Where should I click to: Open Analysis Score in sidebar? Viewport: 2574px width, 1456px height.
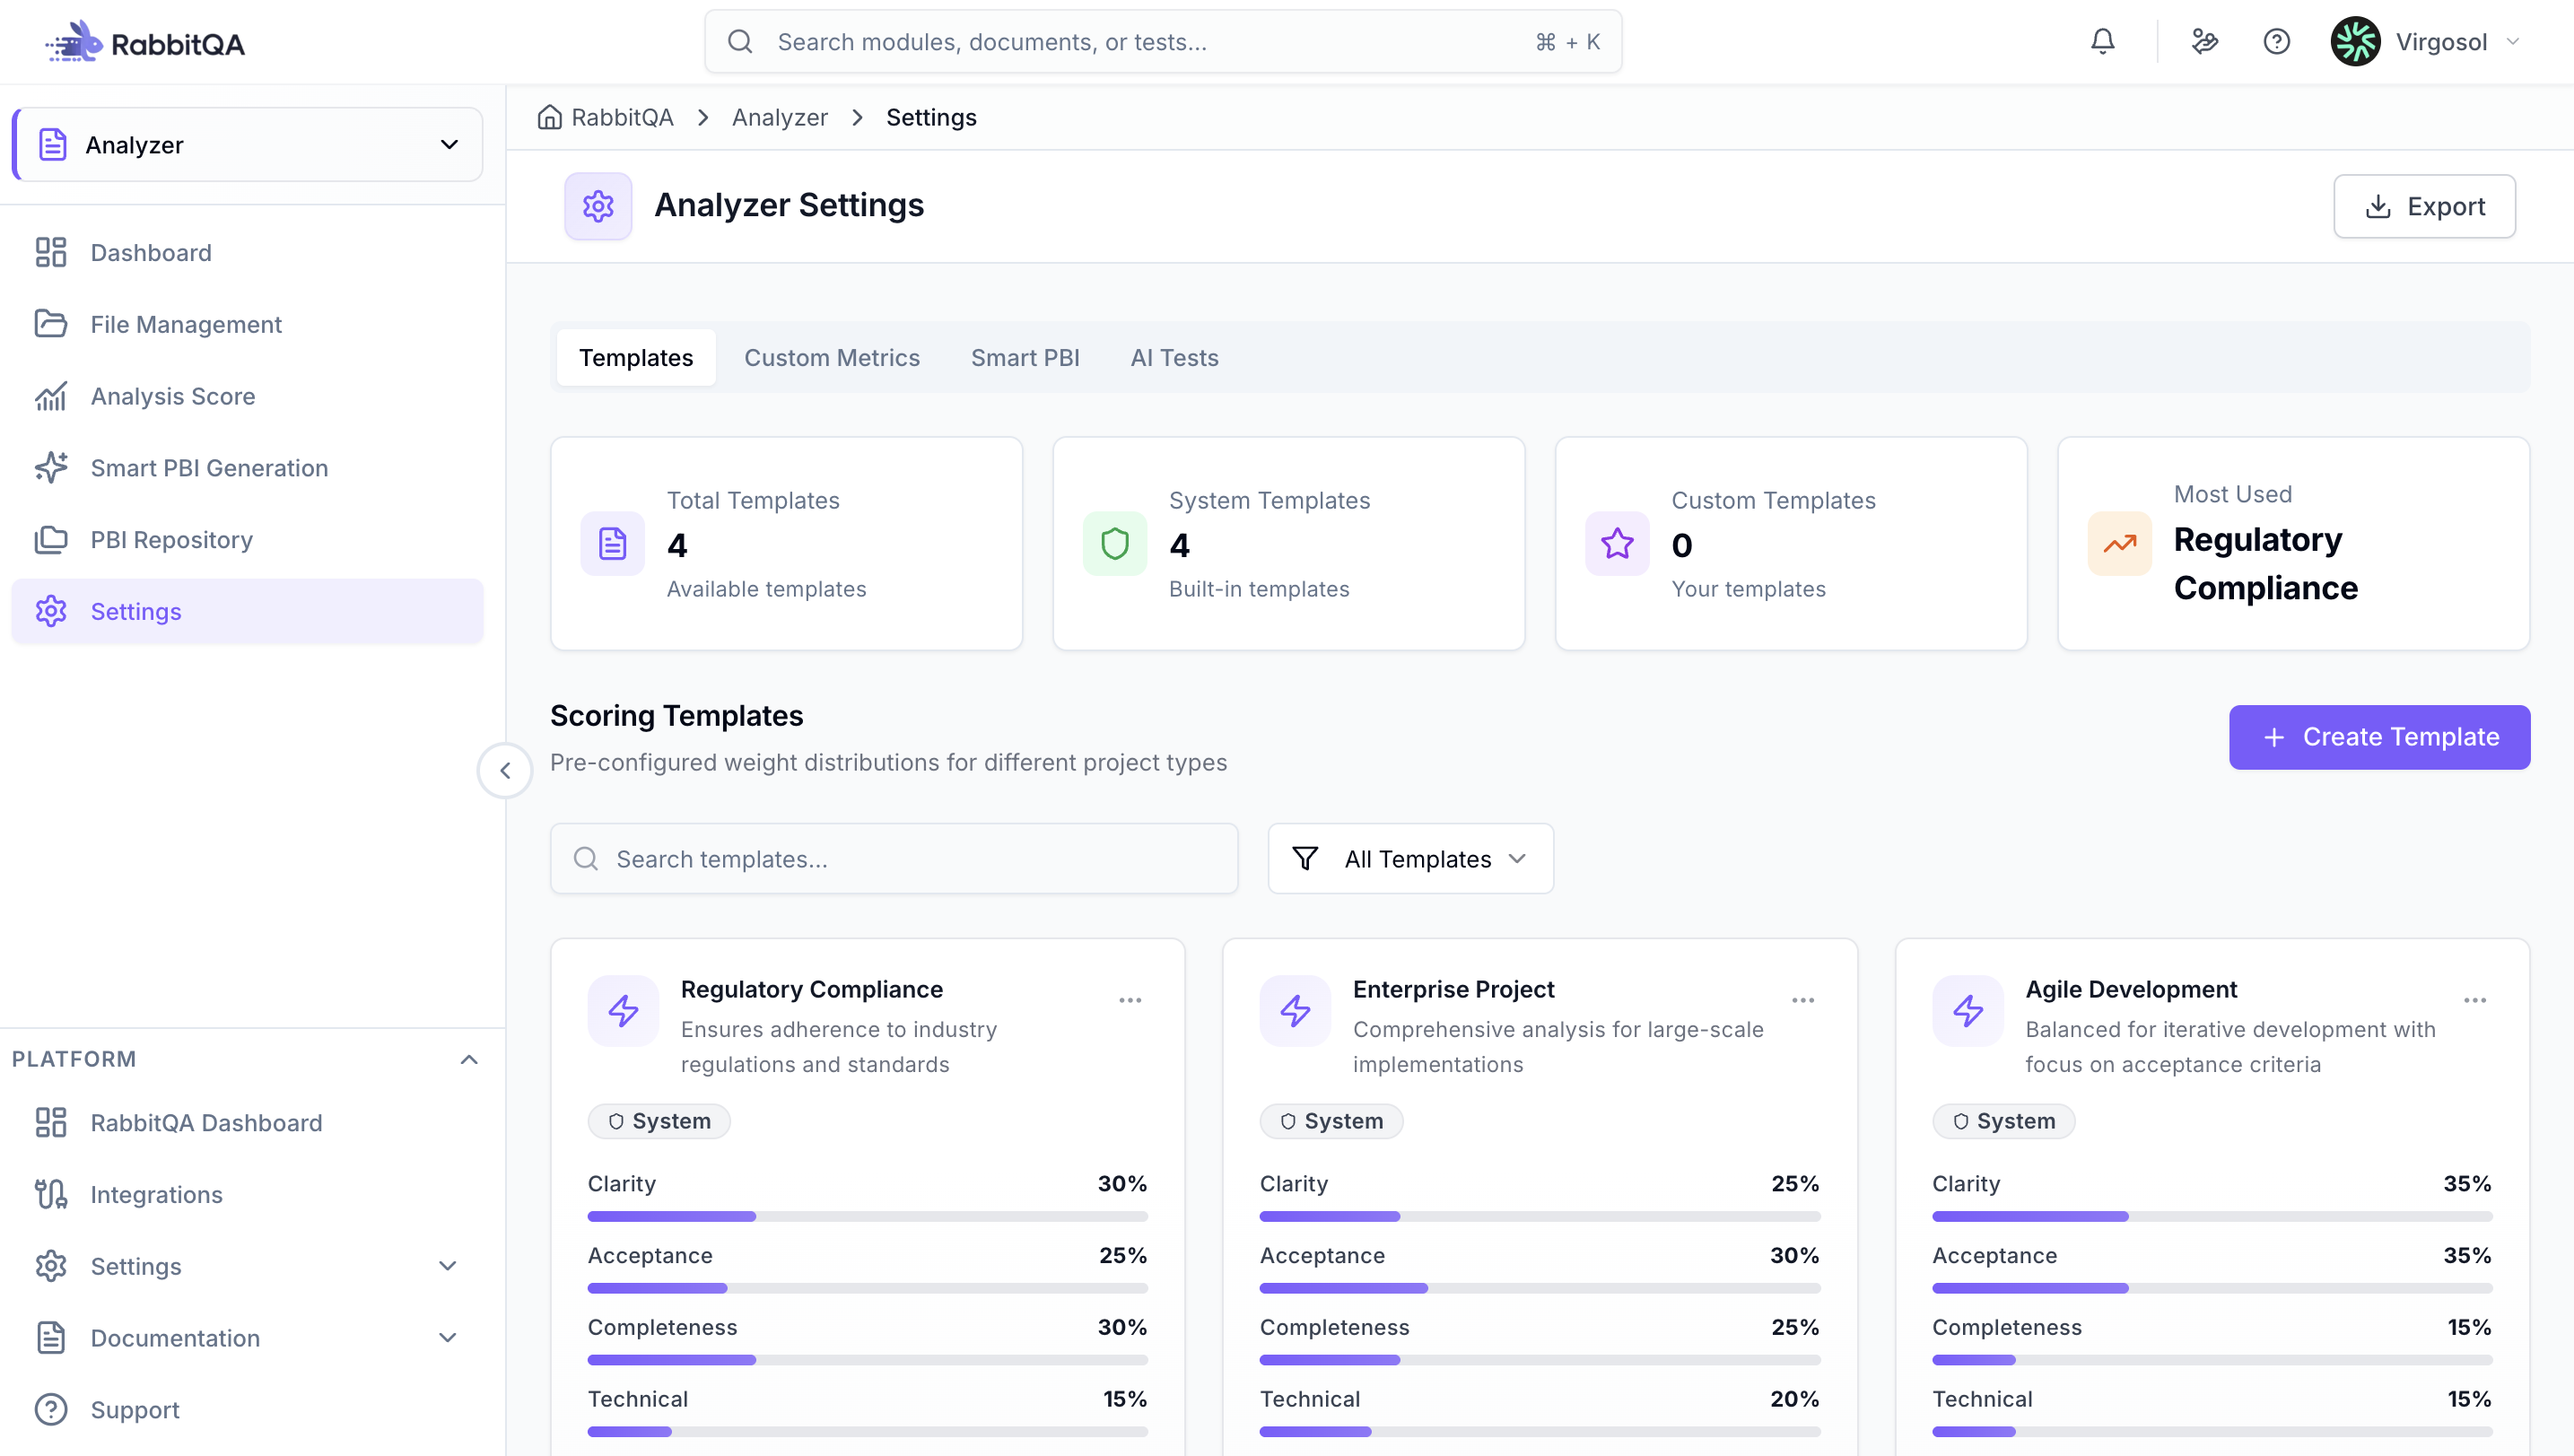click(x=248, y=396)
